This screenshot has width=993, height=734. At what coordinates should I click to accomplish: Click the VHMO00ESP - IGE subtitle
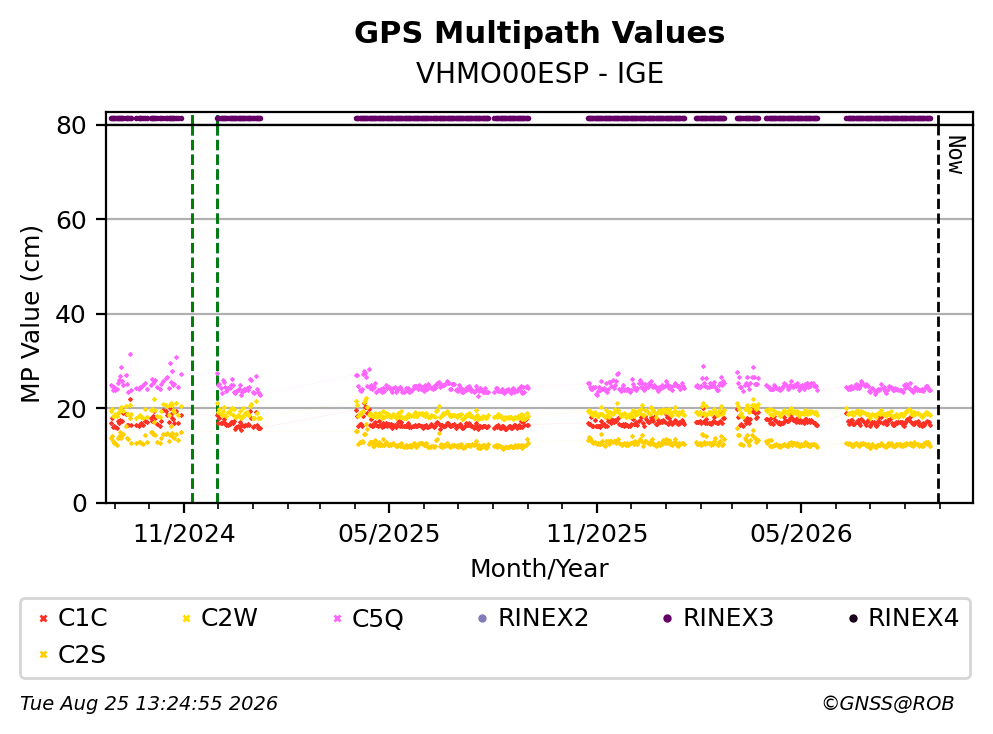540,73
